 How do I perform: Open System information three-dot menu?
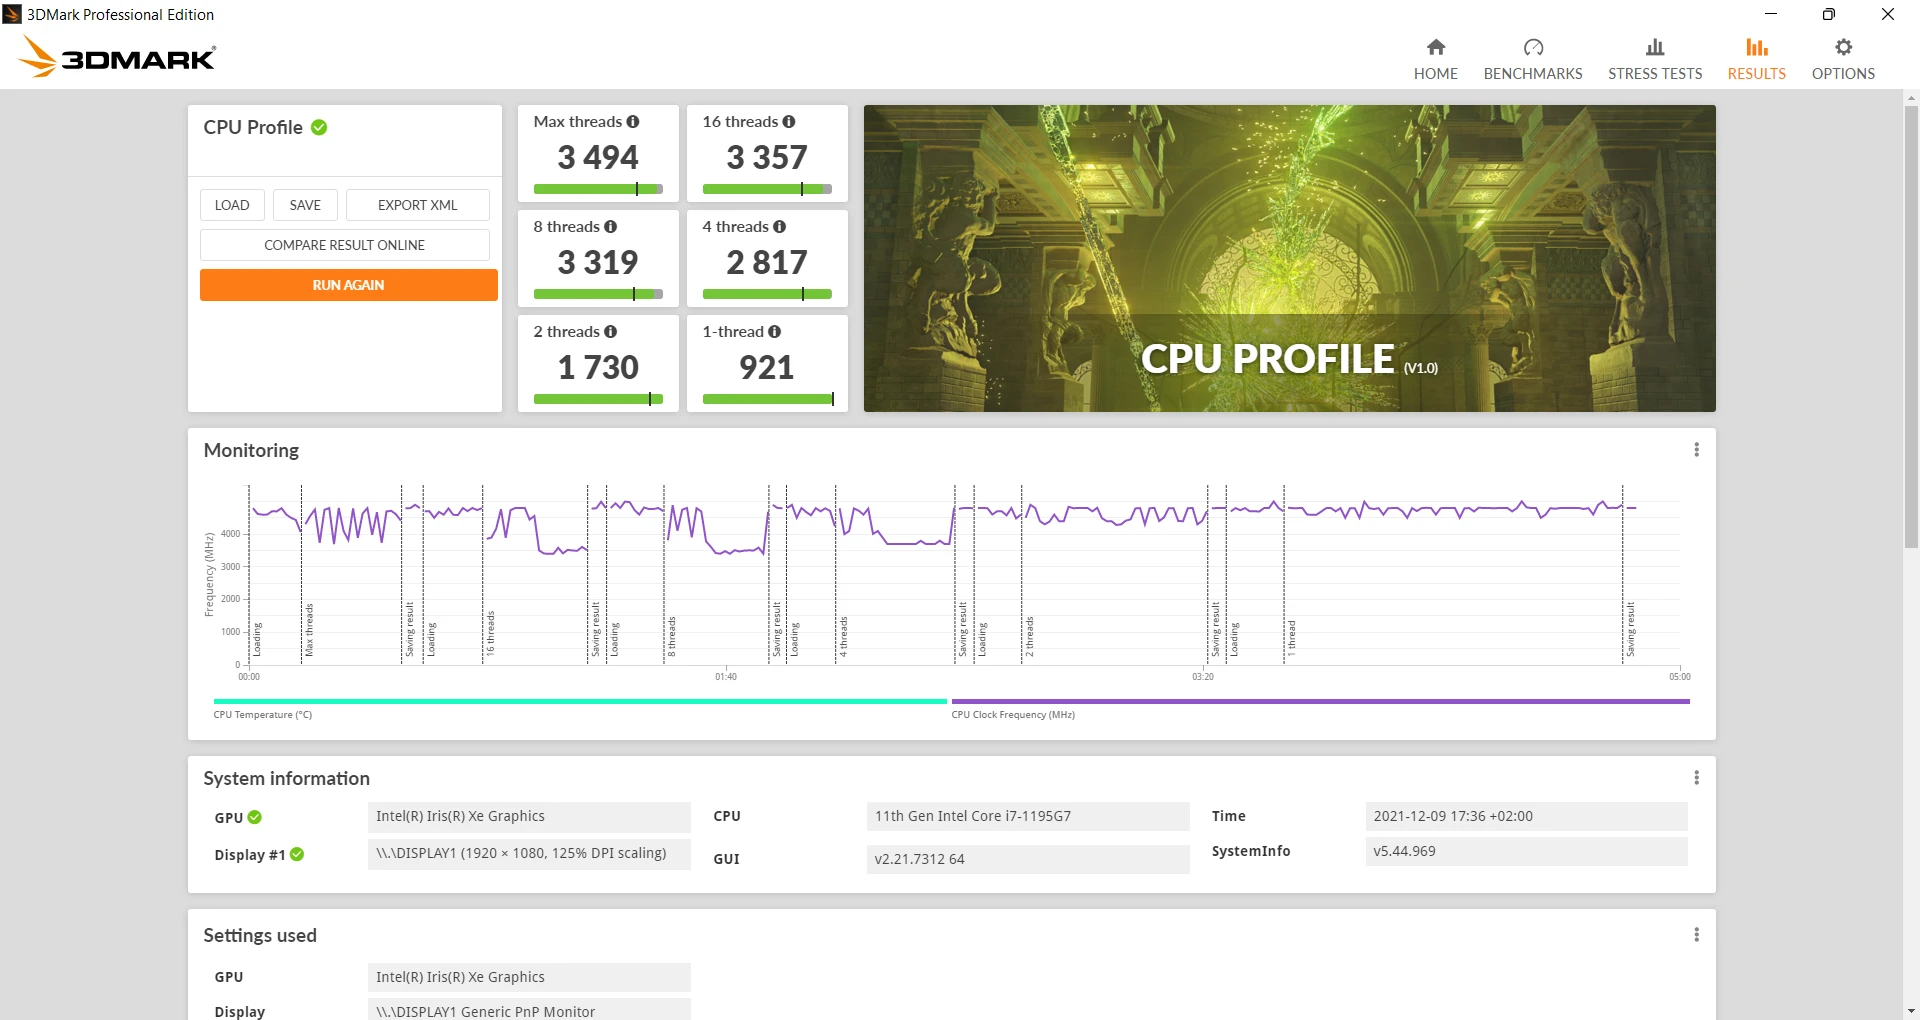click(1697, 778)
